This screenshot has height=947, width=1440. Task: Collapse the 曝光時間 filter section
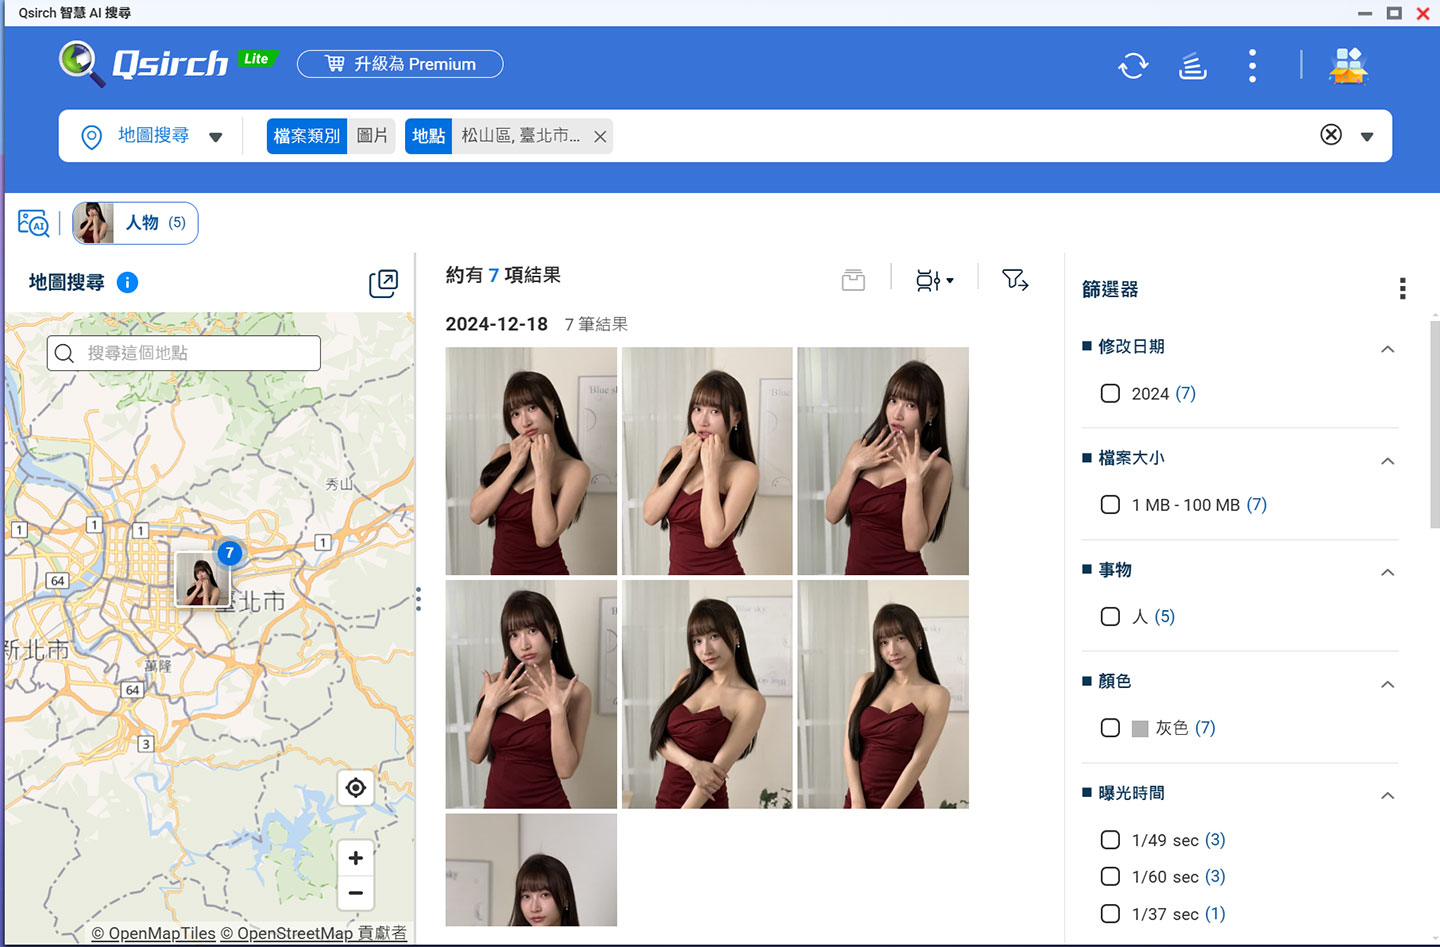pyautogui.click(x=1388, y=795)
